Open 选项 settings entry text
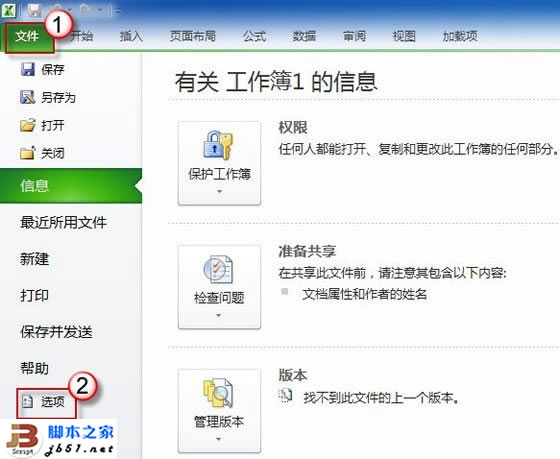The height and width of the screenshot is (459, 560). click(x=53, y=402)
